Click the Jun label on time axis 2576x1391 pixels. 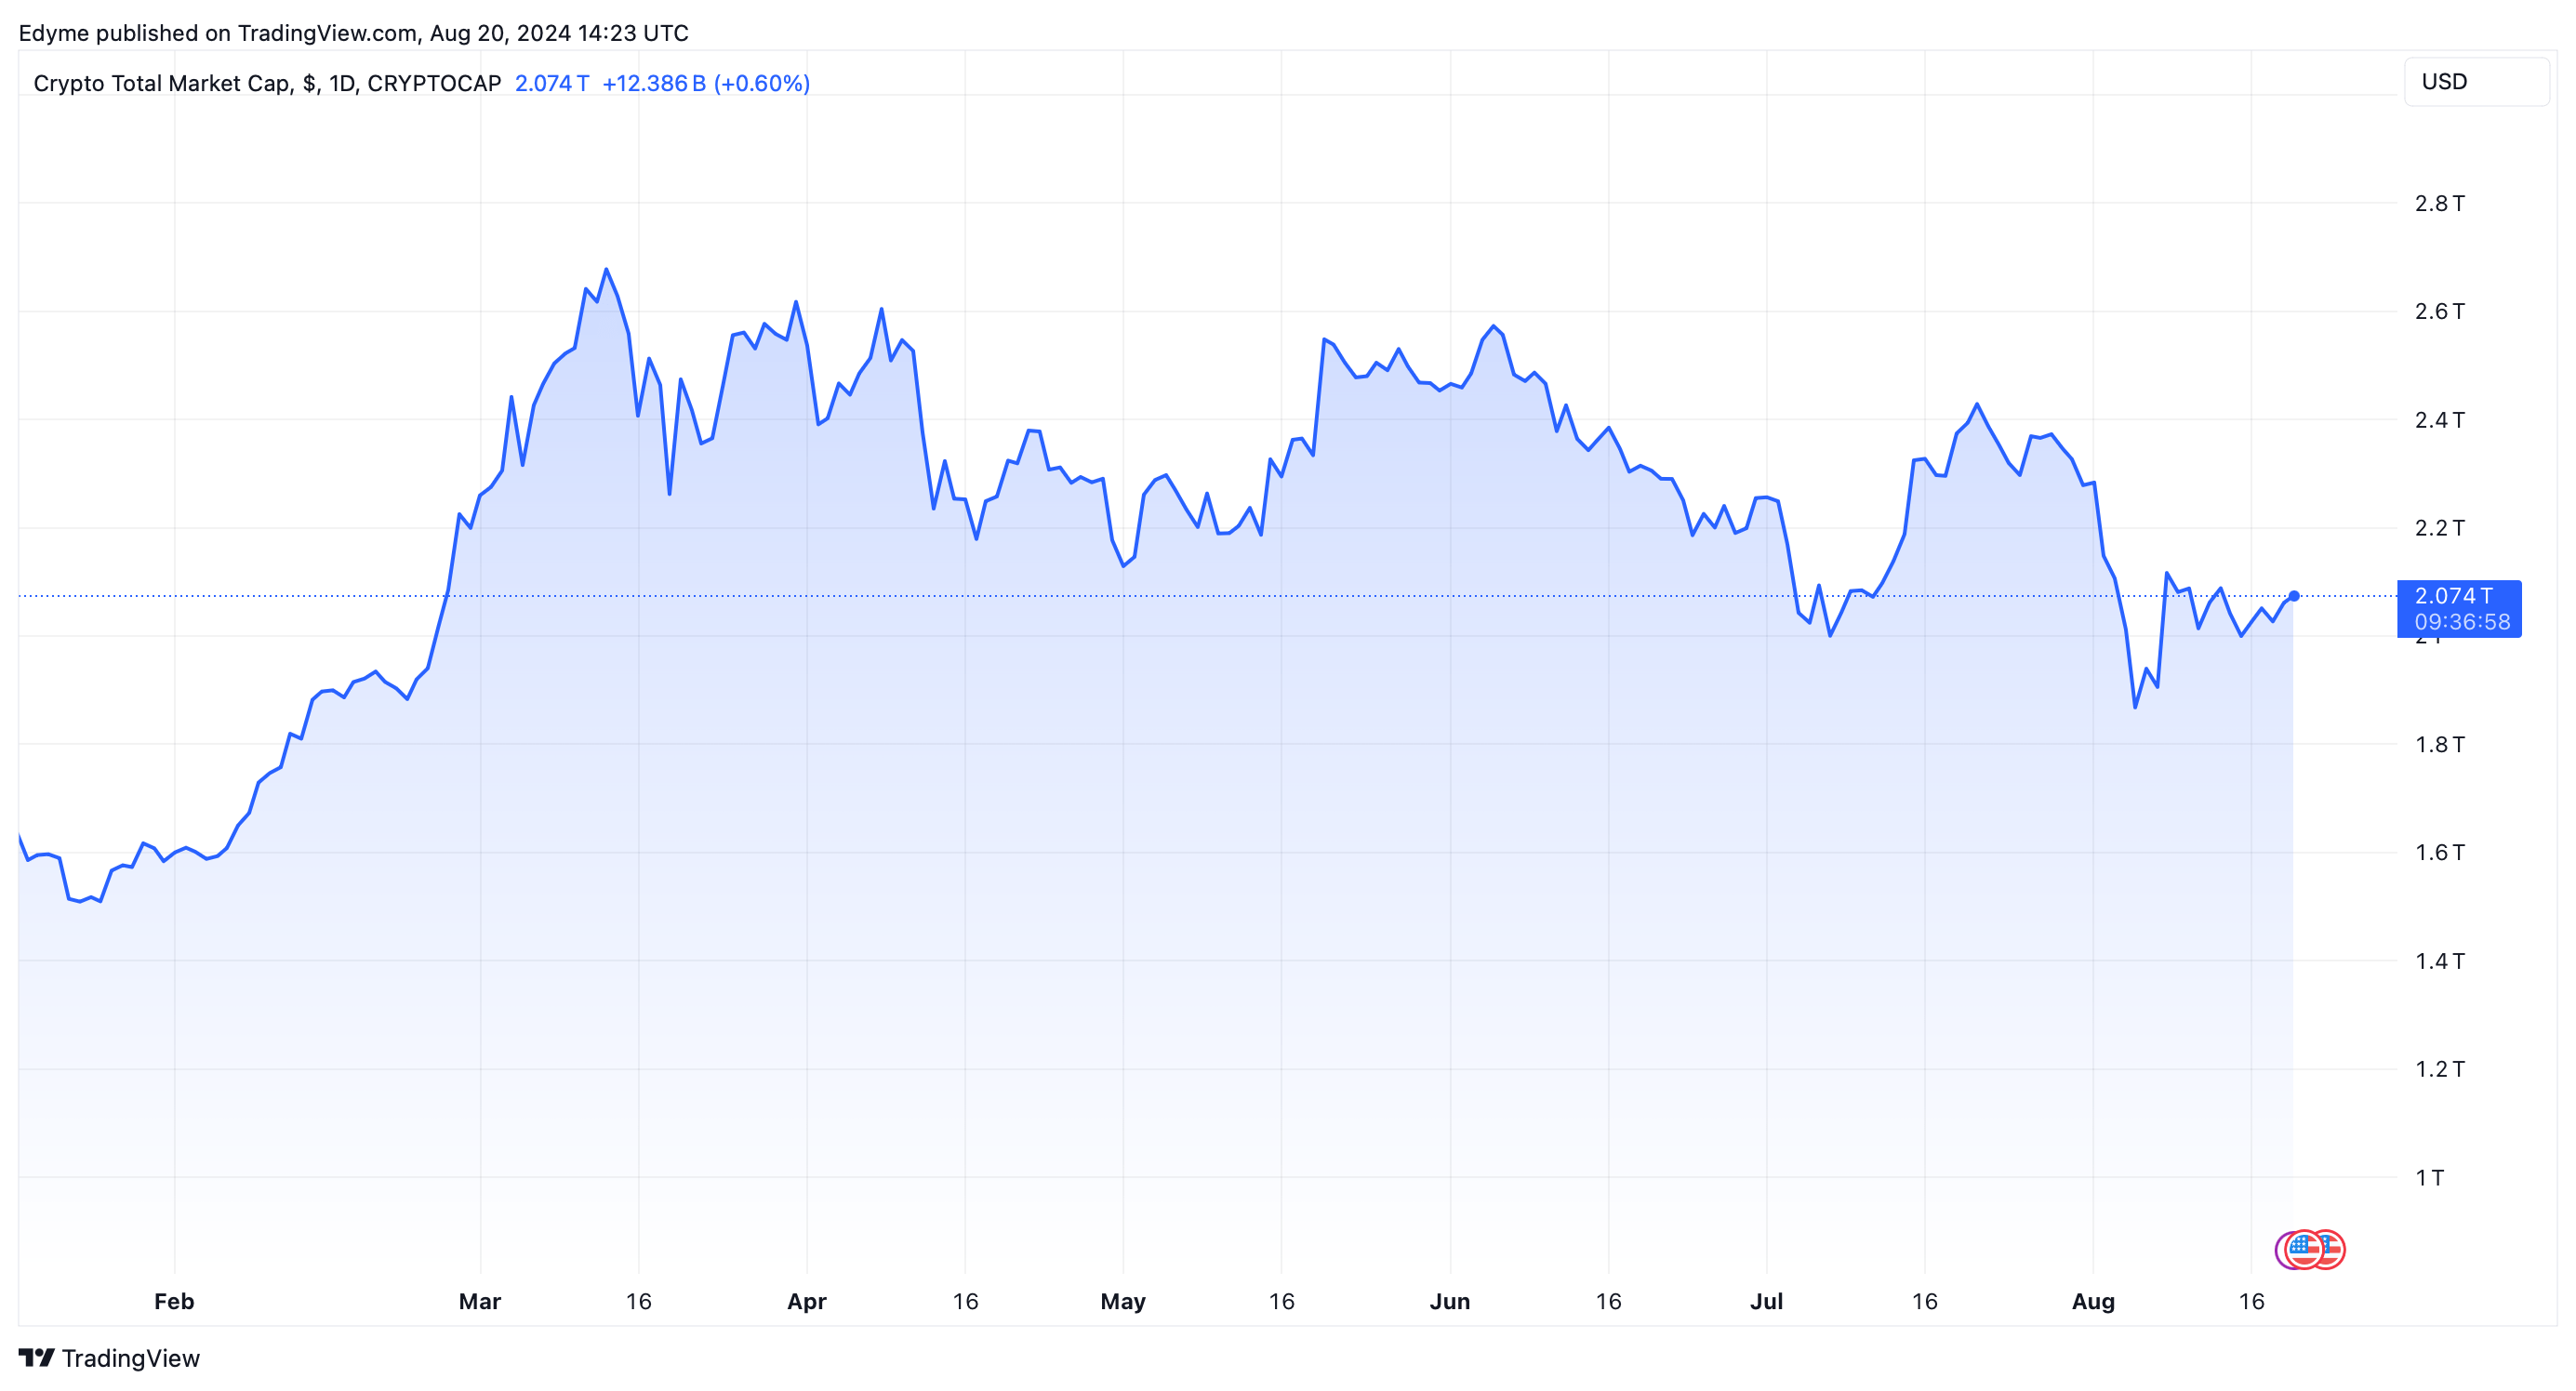1450,1302
